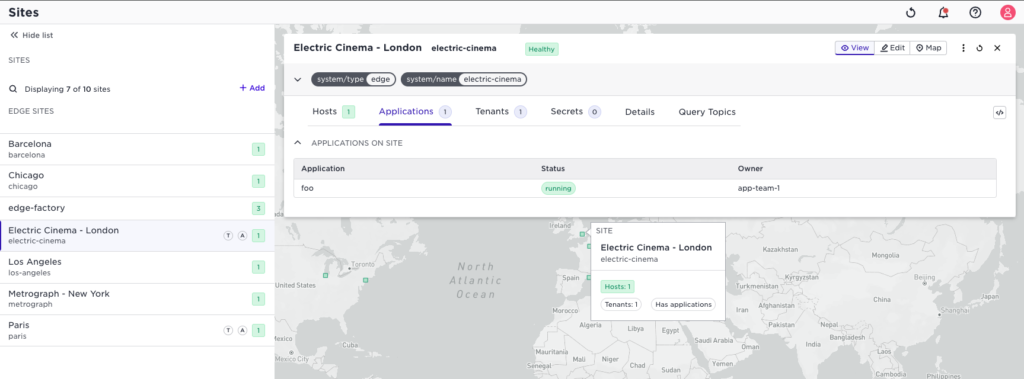Screen dimensions: 1024x379
Task: Click the Chicago site marker on map
Action: (x=326, y=276)
